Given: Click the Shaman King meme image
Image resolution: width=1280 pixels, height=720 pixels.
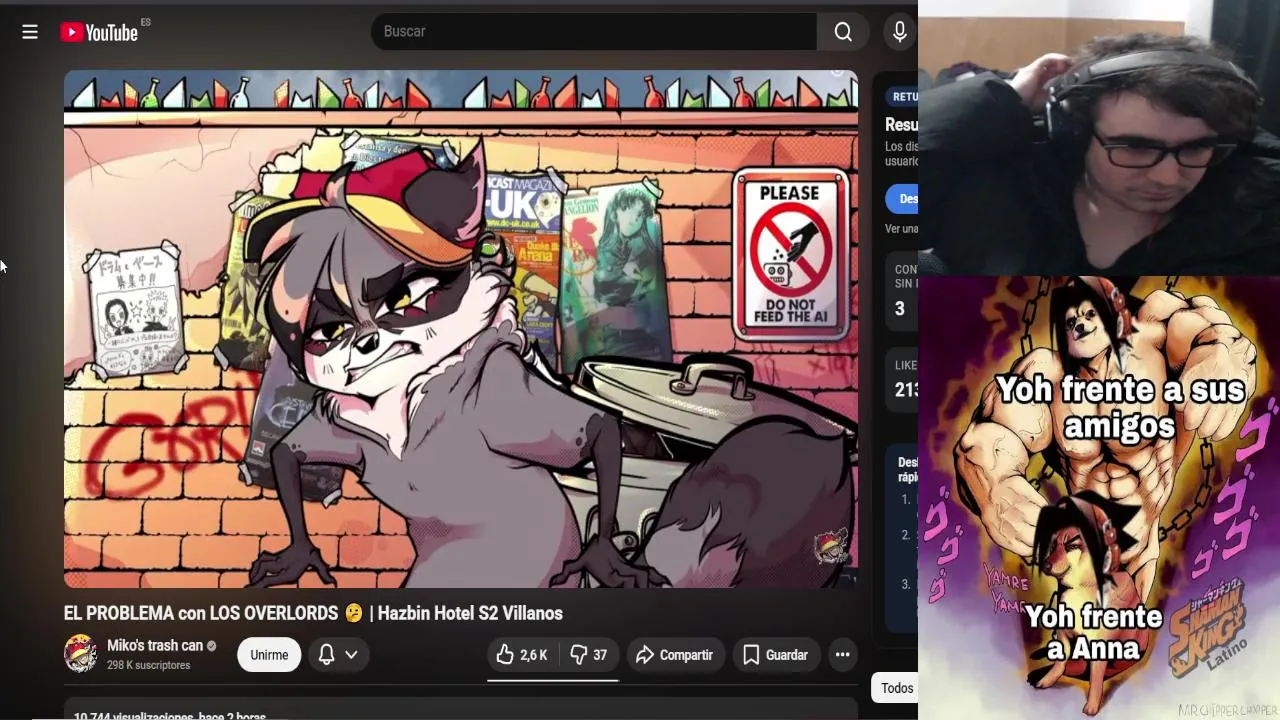Looking at the screenshot, I should click(1099, 498).
